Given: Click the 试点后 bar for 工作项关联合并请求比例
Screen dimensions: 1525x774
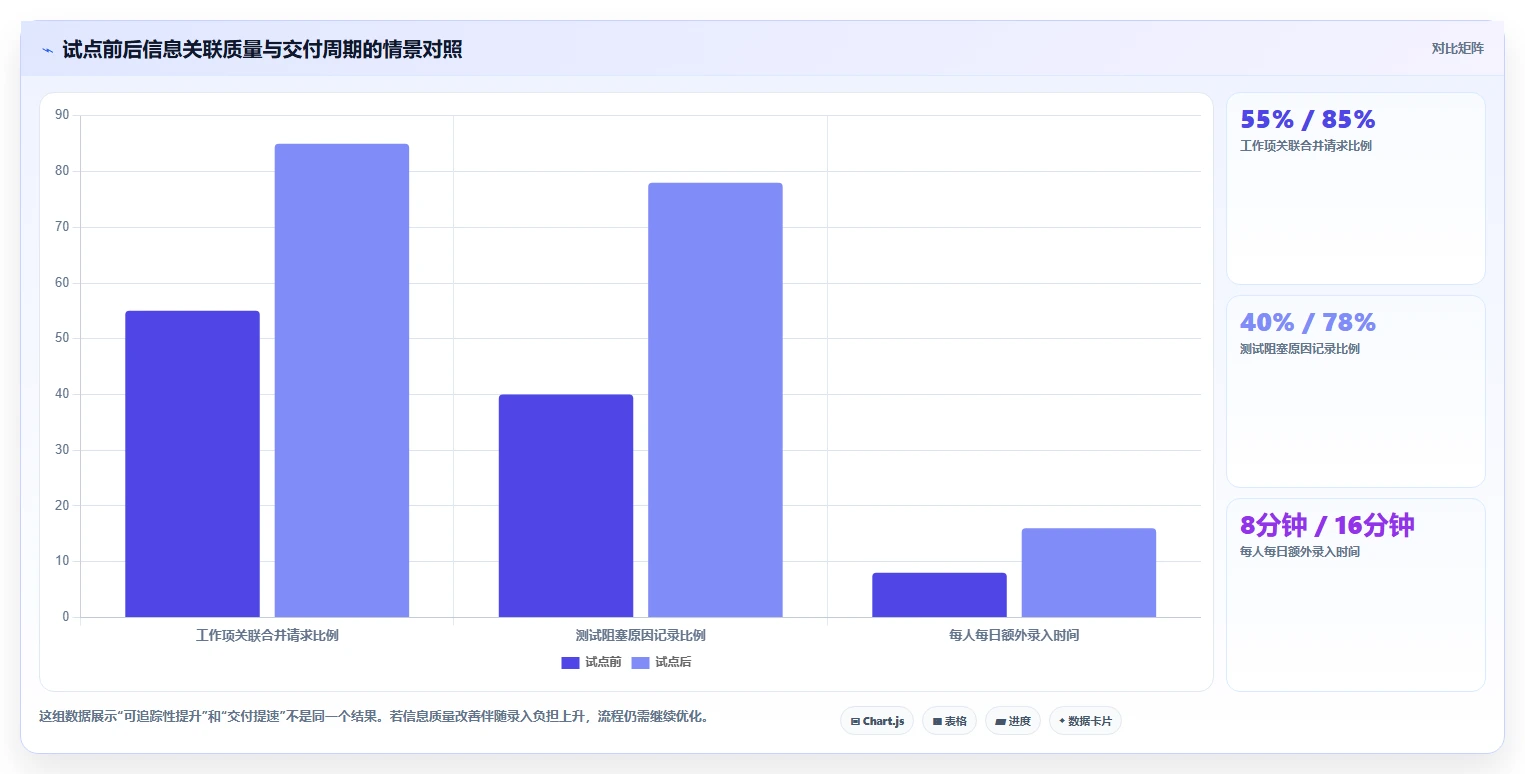Looking at the screenshot, I should point(342,380).
